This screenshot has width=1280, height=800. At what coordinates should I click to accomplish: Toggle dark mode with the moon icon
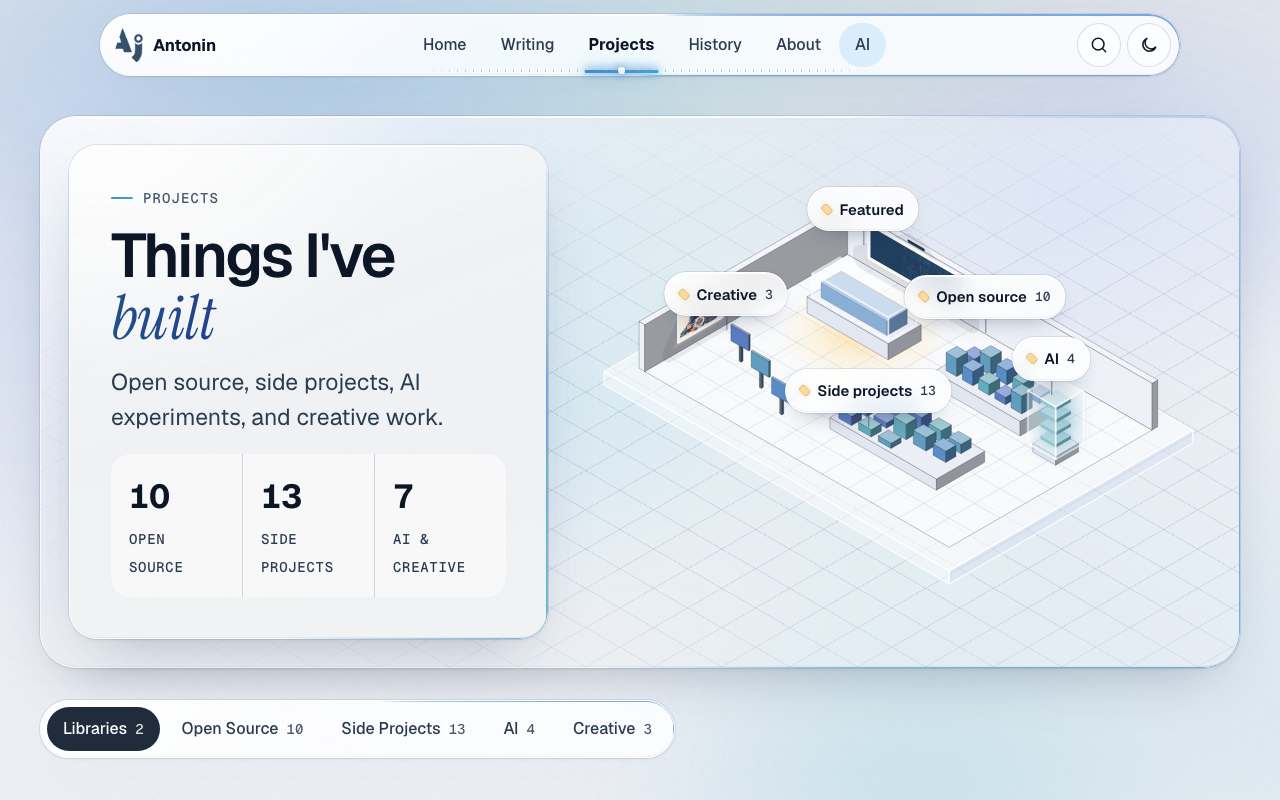pyautogui.click(x=1149, y=45)
